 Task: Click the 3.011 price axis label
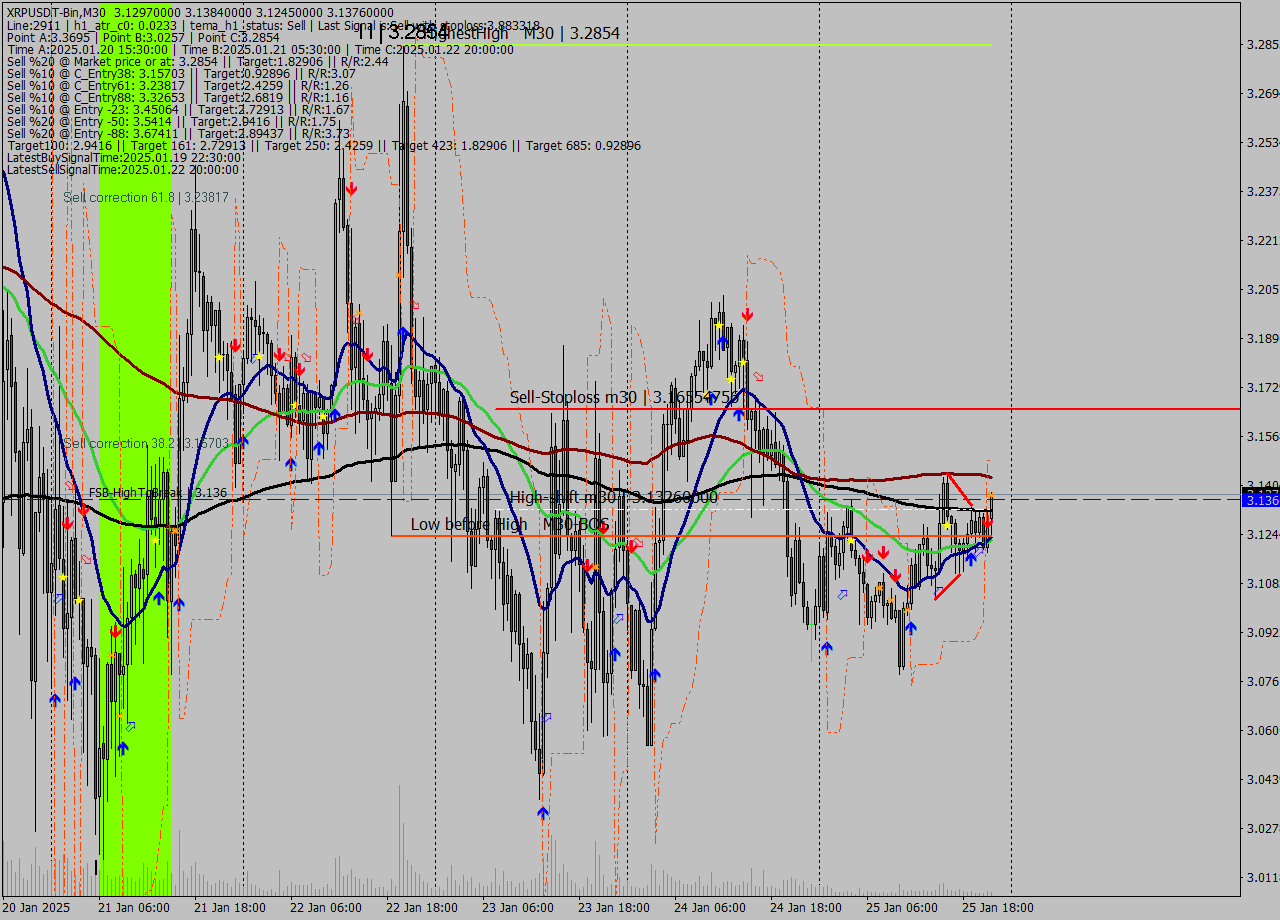coord(1262,877)
